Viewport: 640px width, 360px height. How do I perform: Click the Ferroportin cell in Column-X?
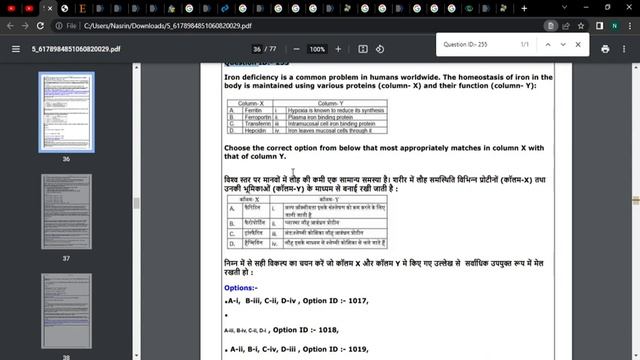[258, 117]
